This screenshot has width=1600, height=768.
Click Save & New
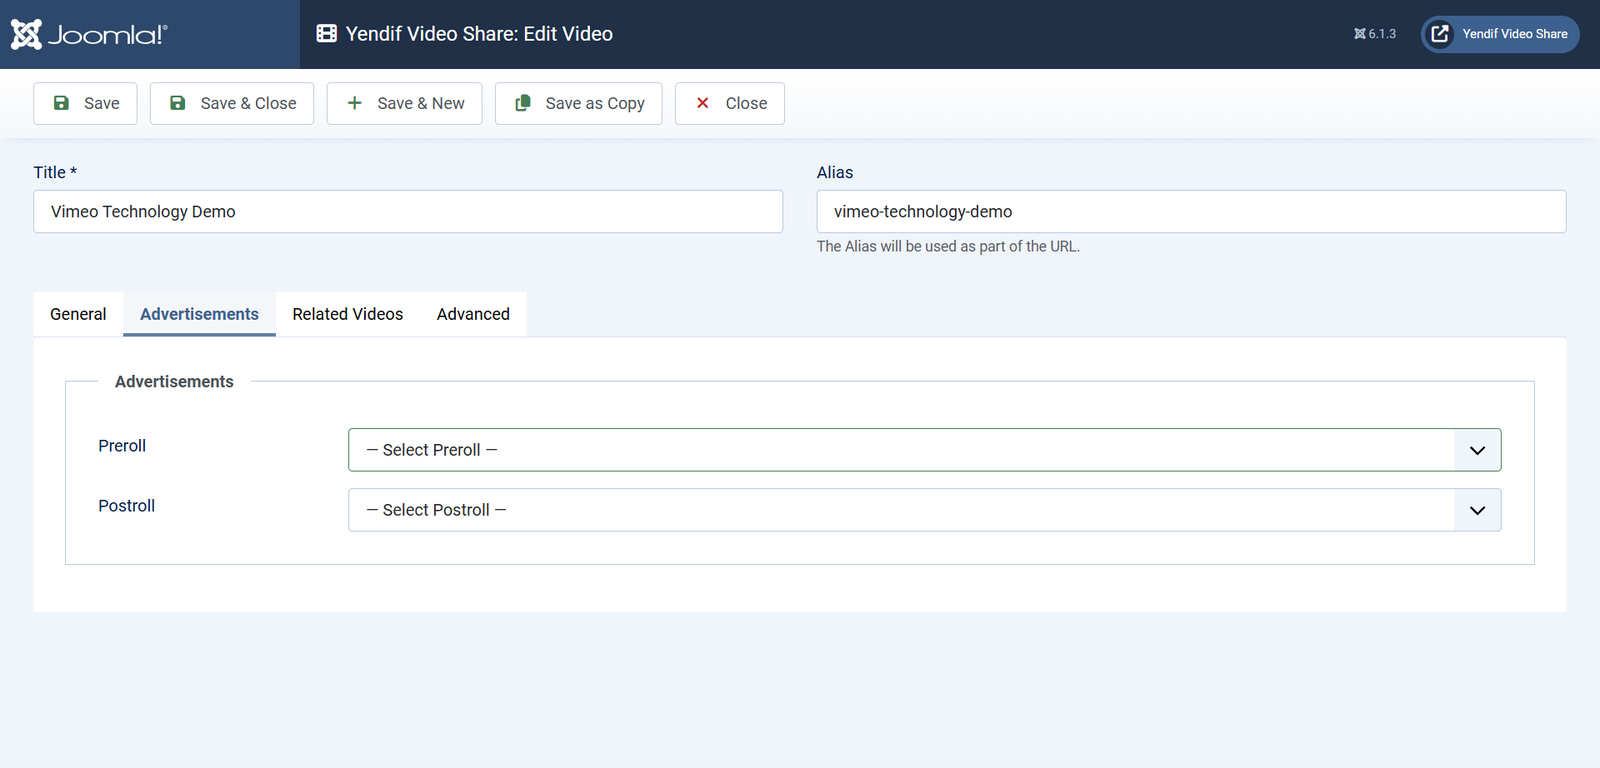coord(405,103)
